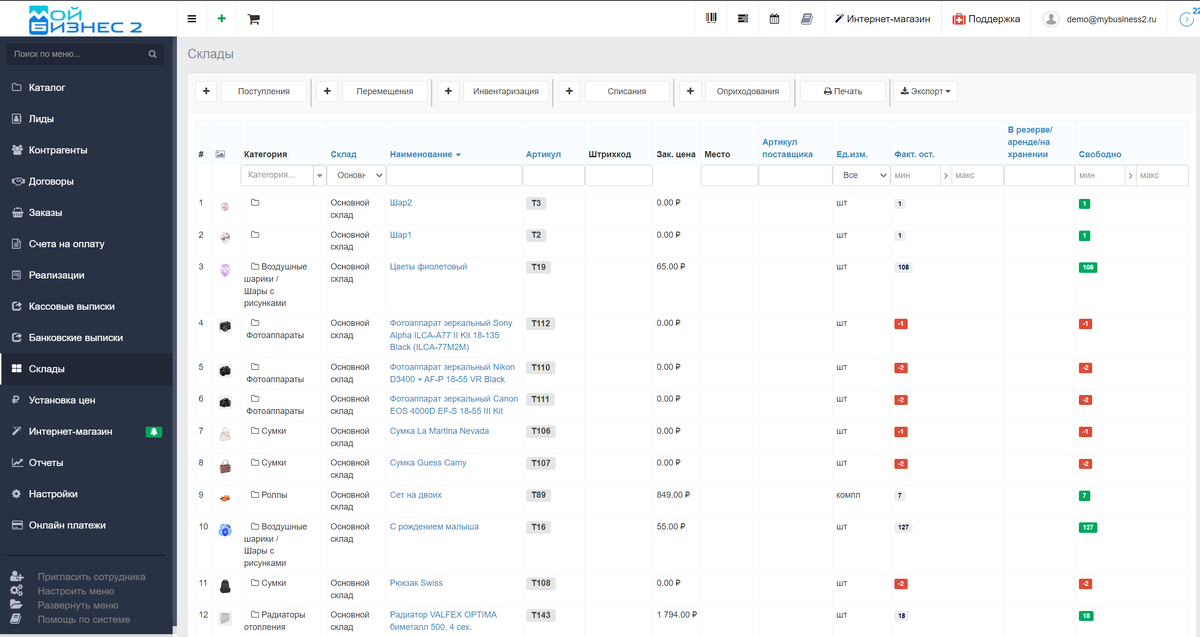The height and width of the screenshot is (637, 1200).
Task: Open the Цветы фиолетовый product link
Action: [x=428, y=267]
